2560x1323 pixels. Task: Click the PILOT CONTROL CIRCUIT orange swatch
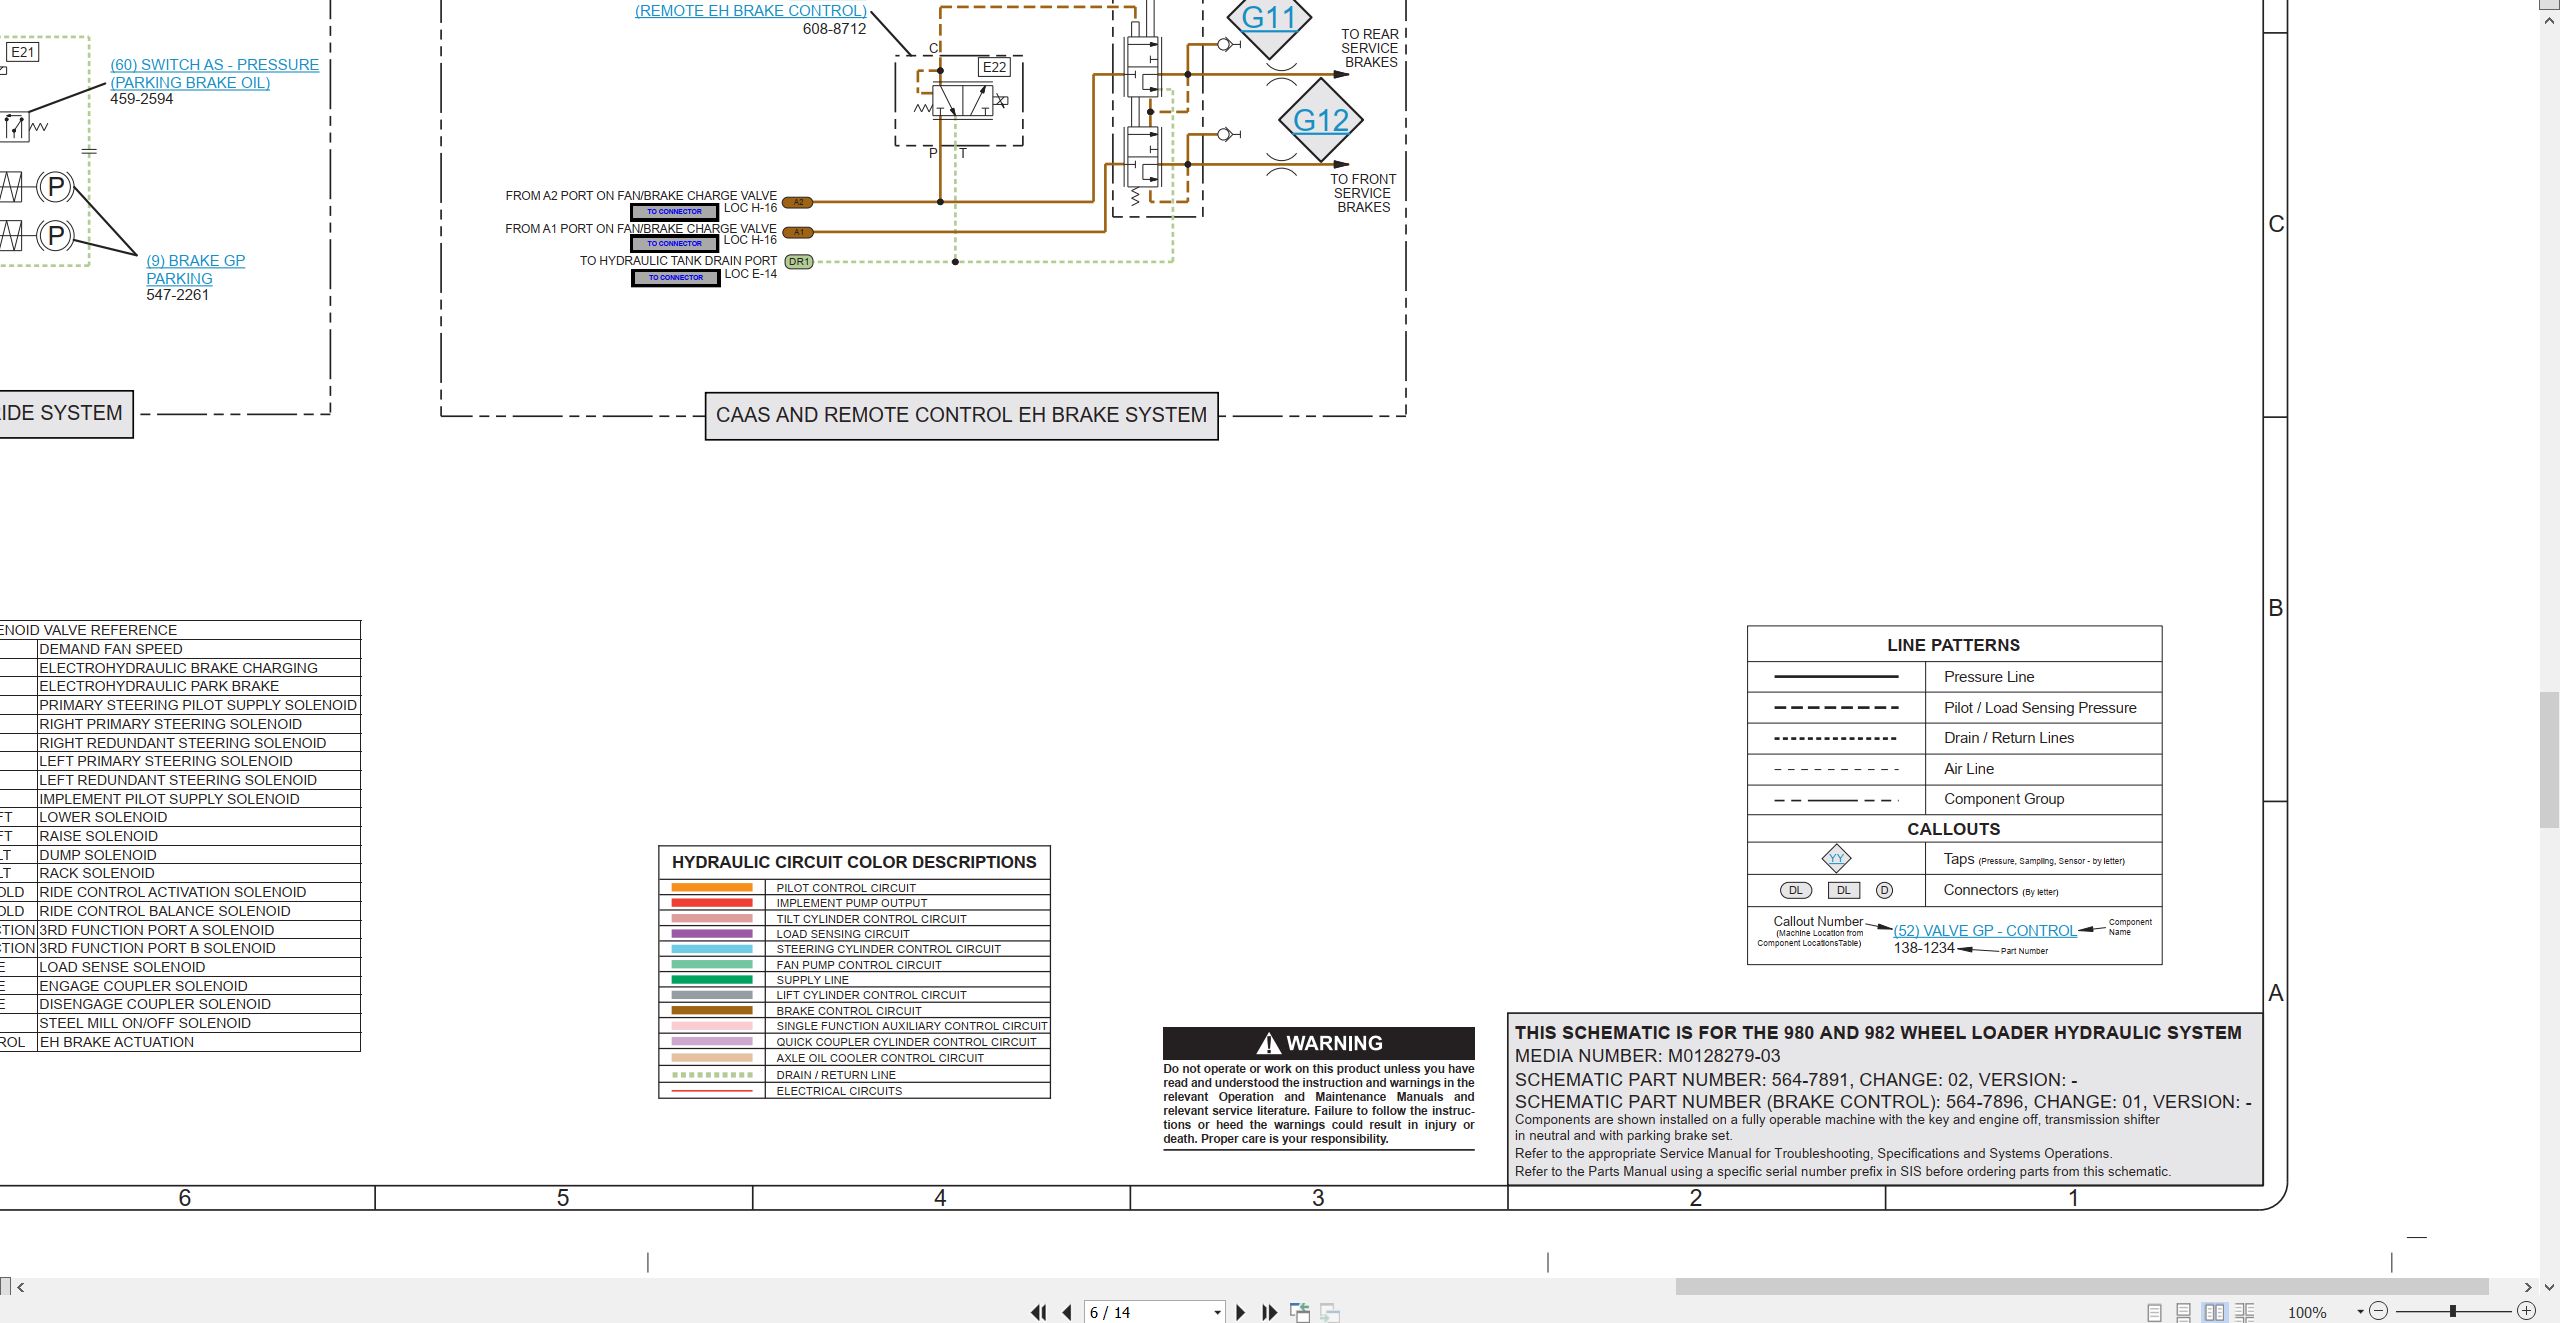tap(711, 888)
